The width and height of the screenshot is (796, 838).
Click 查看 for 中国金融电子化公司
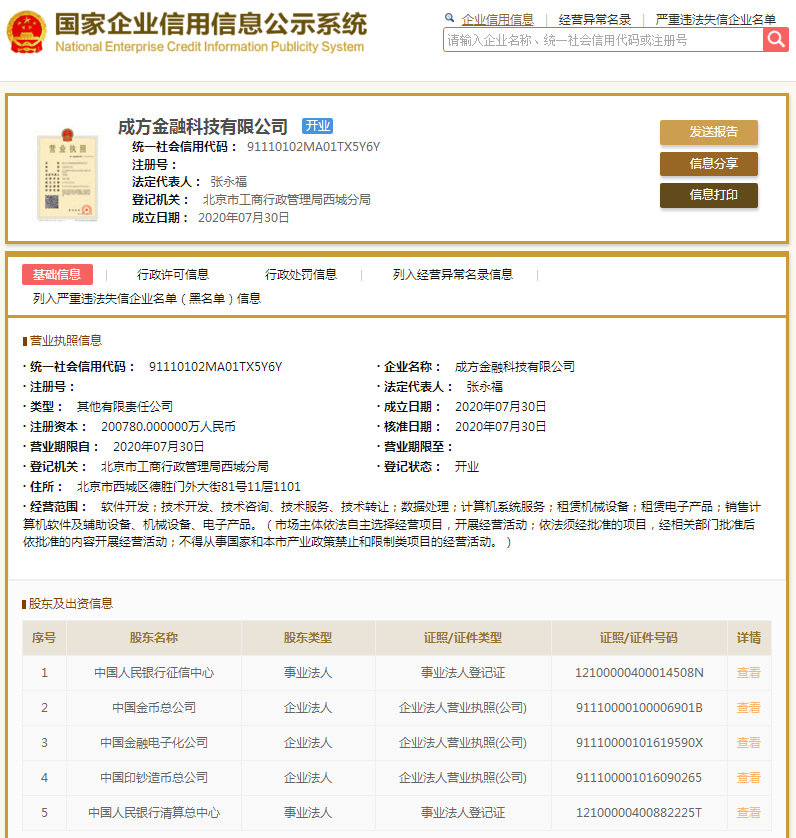(748, 742)
